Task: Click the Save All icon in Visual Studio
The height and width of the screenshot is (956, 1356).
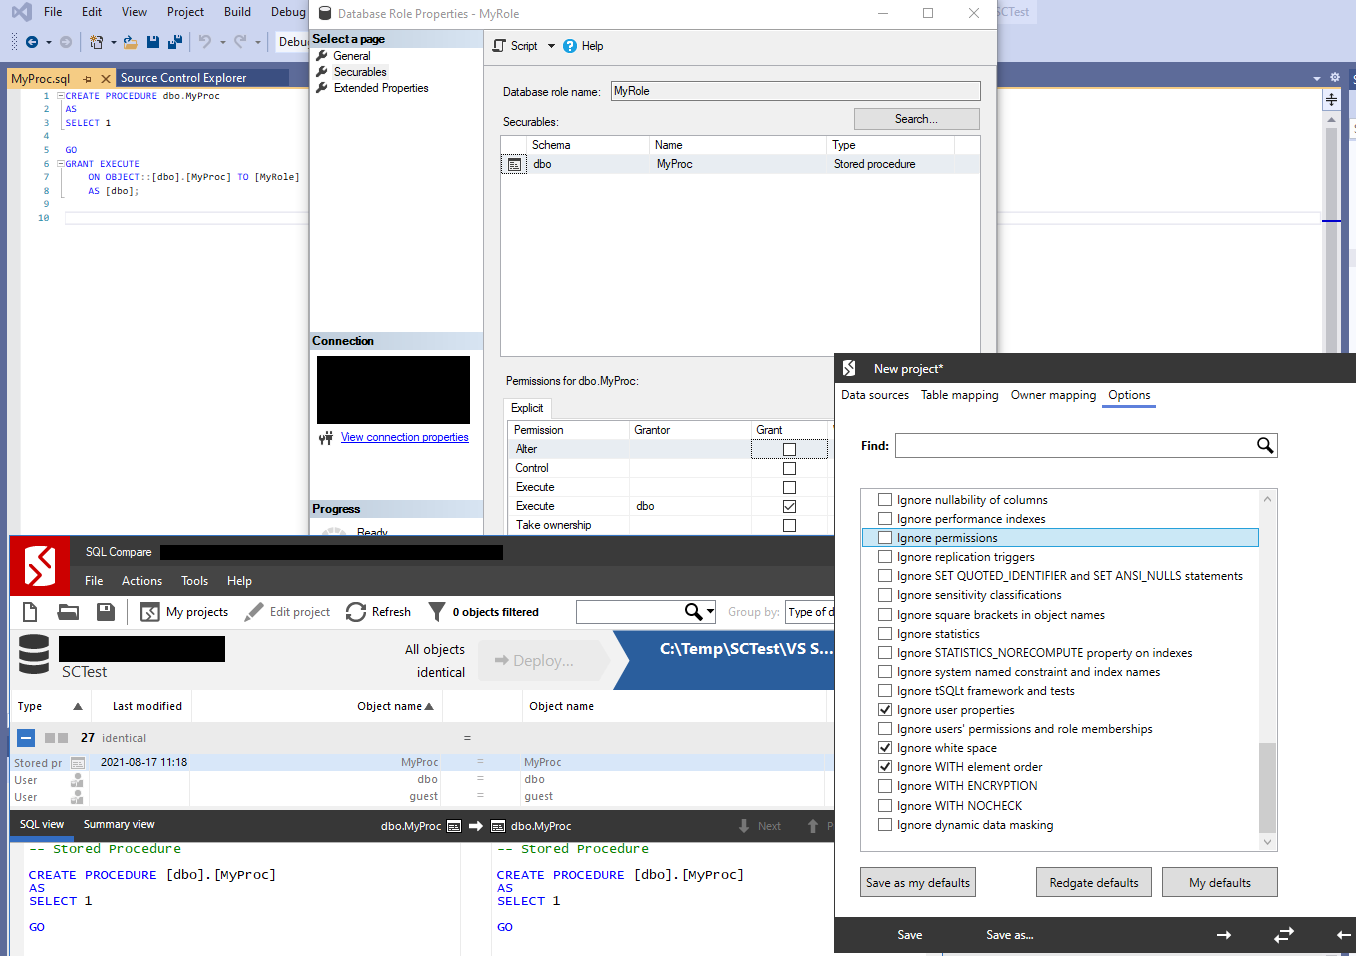Action: pyautogui.click(x=174, y=42)
